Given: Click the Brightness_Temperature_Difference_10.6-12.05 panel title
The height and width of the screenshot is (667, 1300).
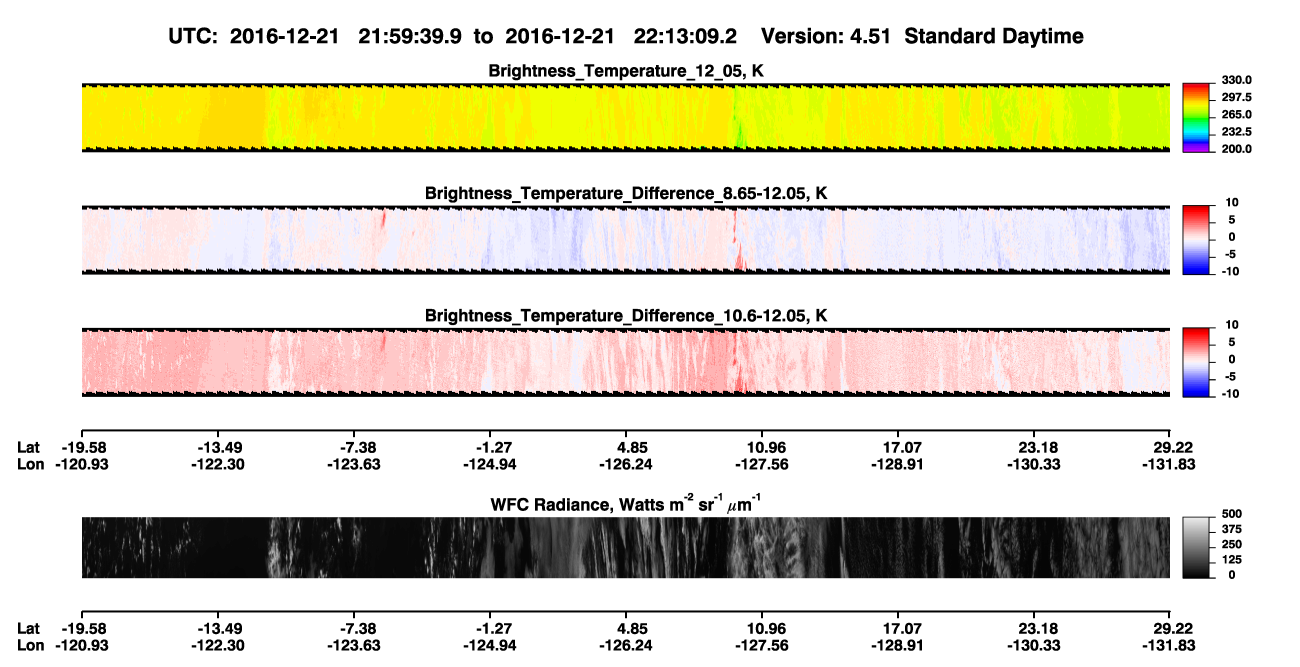Looking at the screenshot, I should [x=626, y=316].
